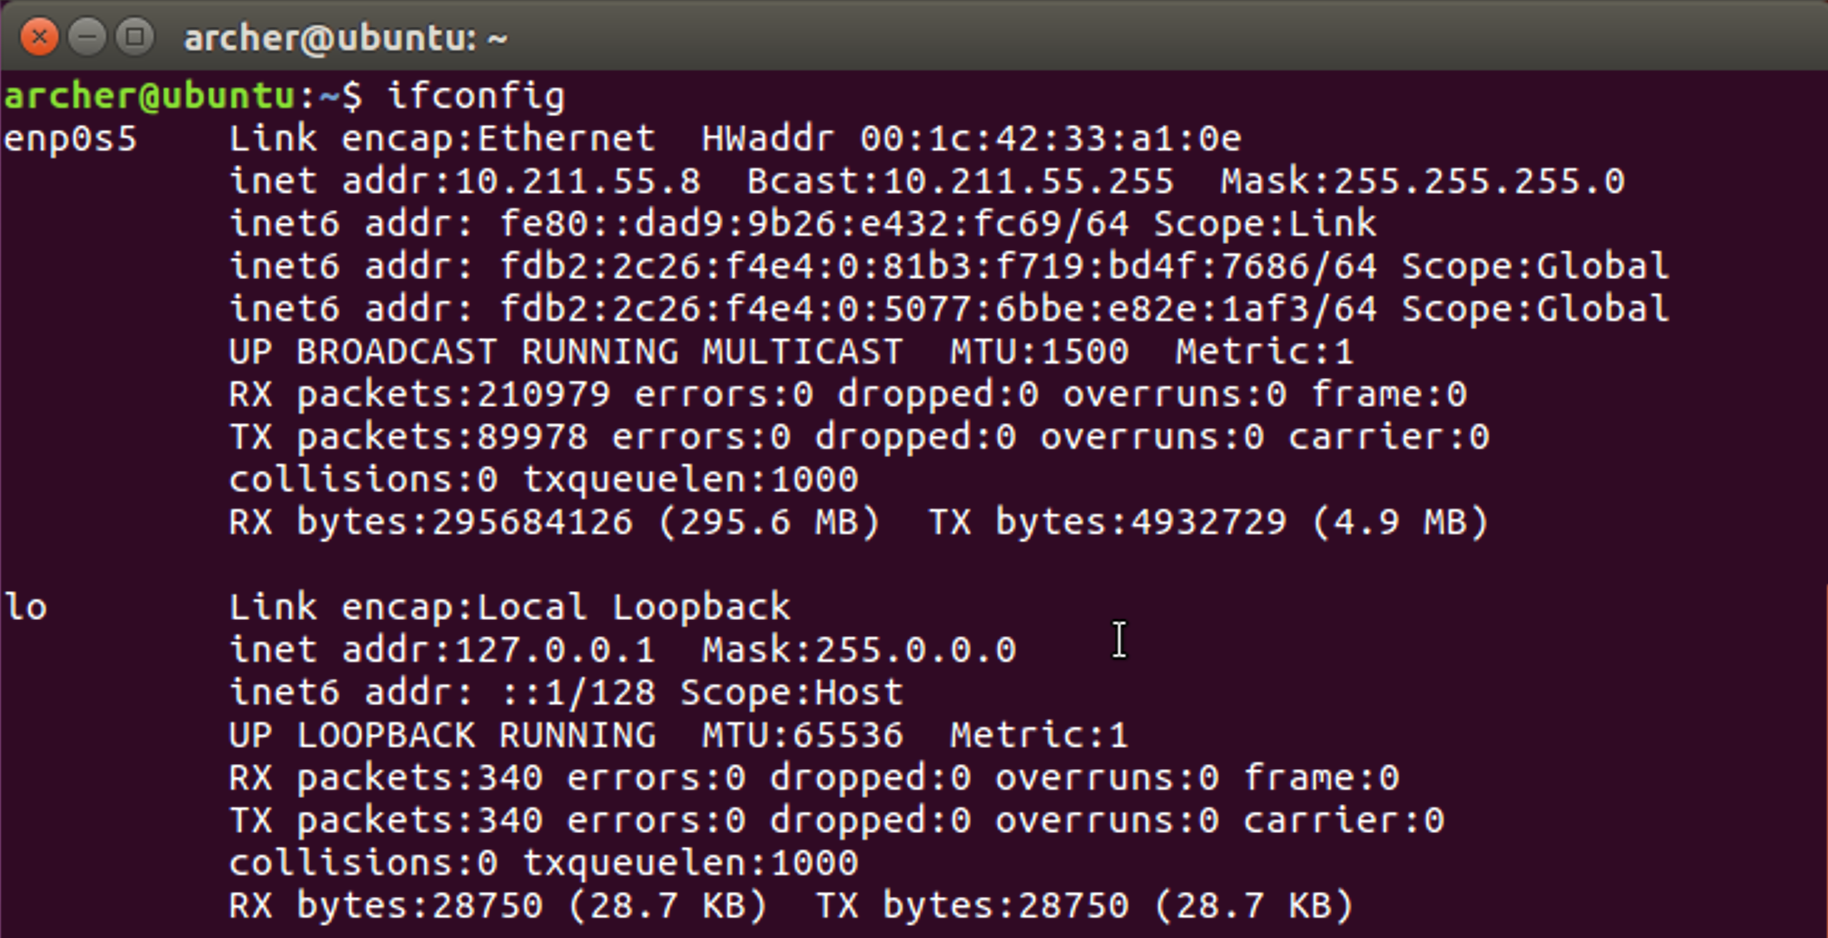The image size is (1828, 938).
Task: Click the HWaddr 00:1c:42:33:a1:0e value
Action: tap(971, 138)
